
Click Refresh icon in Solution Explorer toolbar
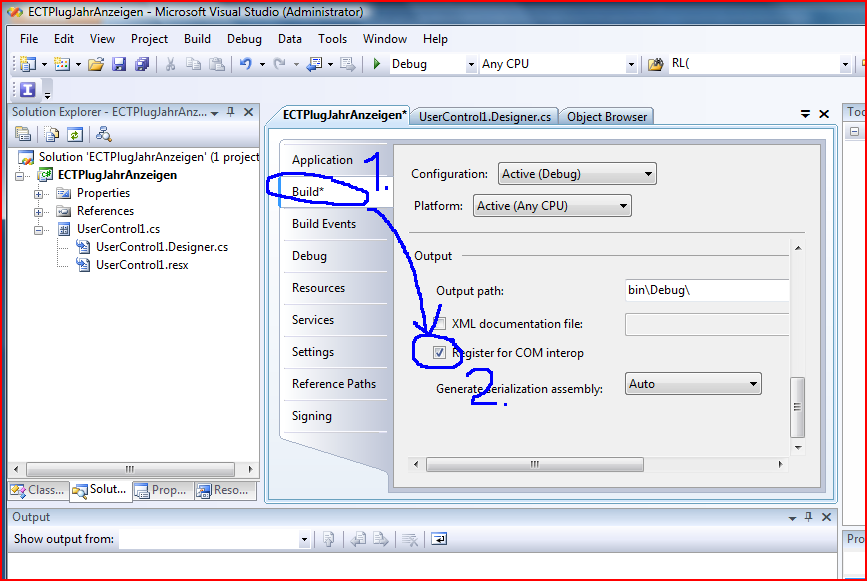[x=75, y=134]
